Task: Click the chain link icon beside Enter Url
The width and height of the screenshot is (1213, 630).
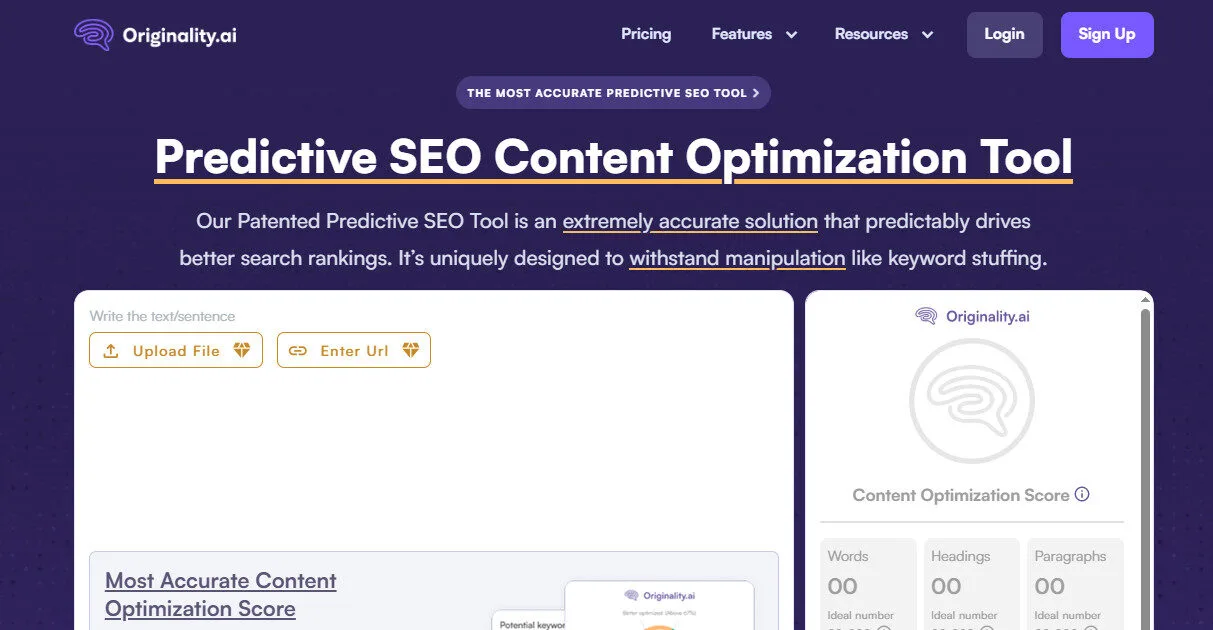Action: [297, 350]
